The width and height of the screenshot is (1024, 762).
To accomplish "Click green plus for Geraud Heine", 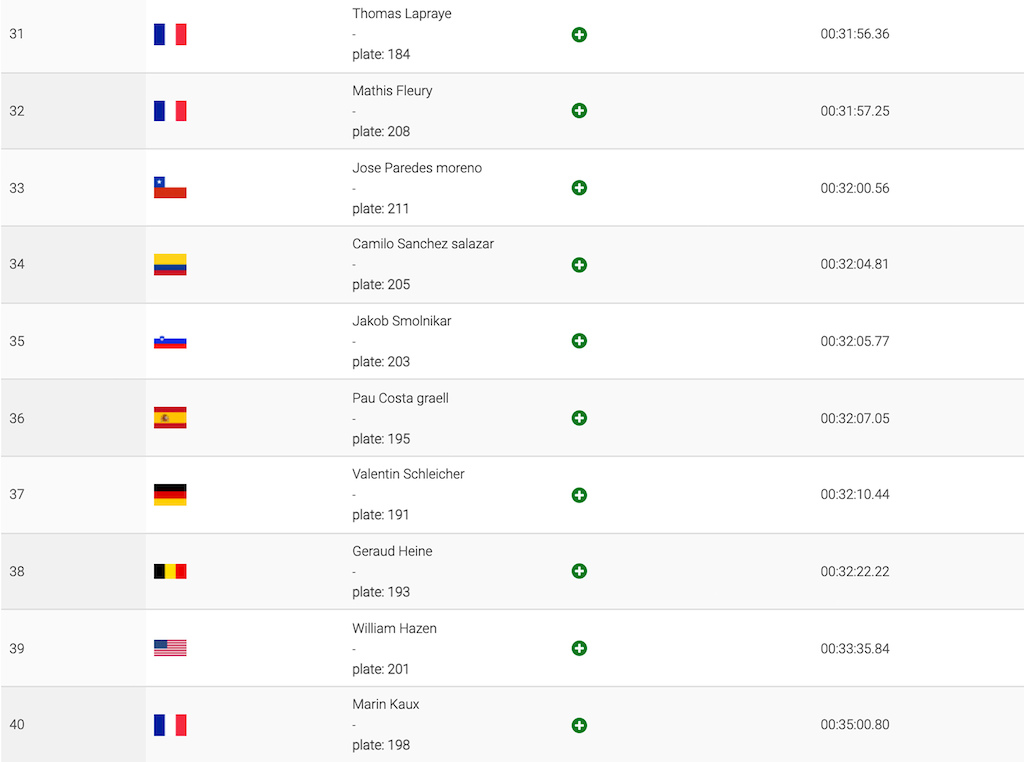I will pos(579,571).
